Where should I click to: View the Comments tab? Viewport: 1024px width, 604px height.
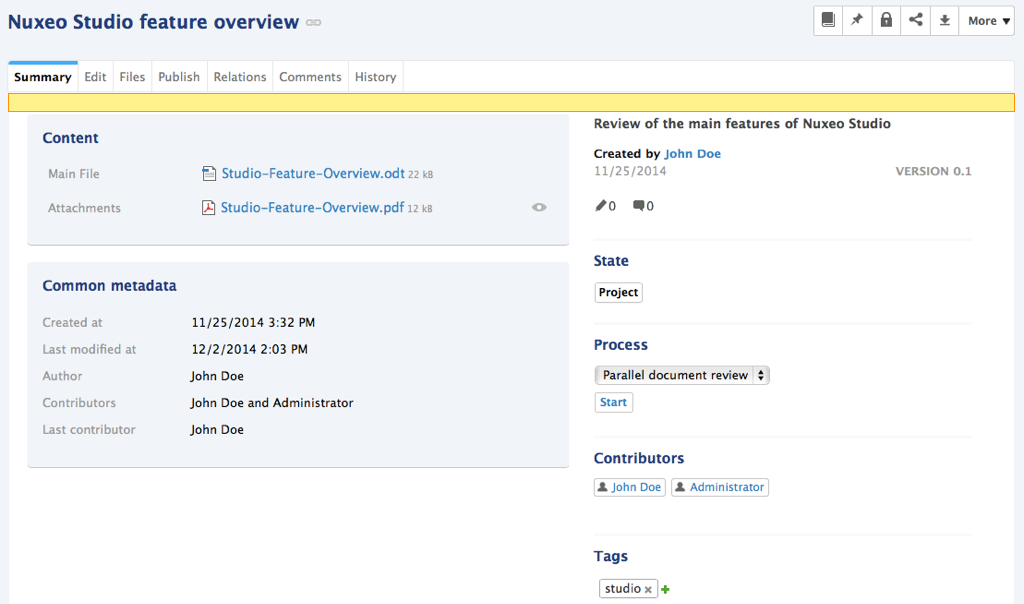pyautogui.click(x=310, y=77)
